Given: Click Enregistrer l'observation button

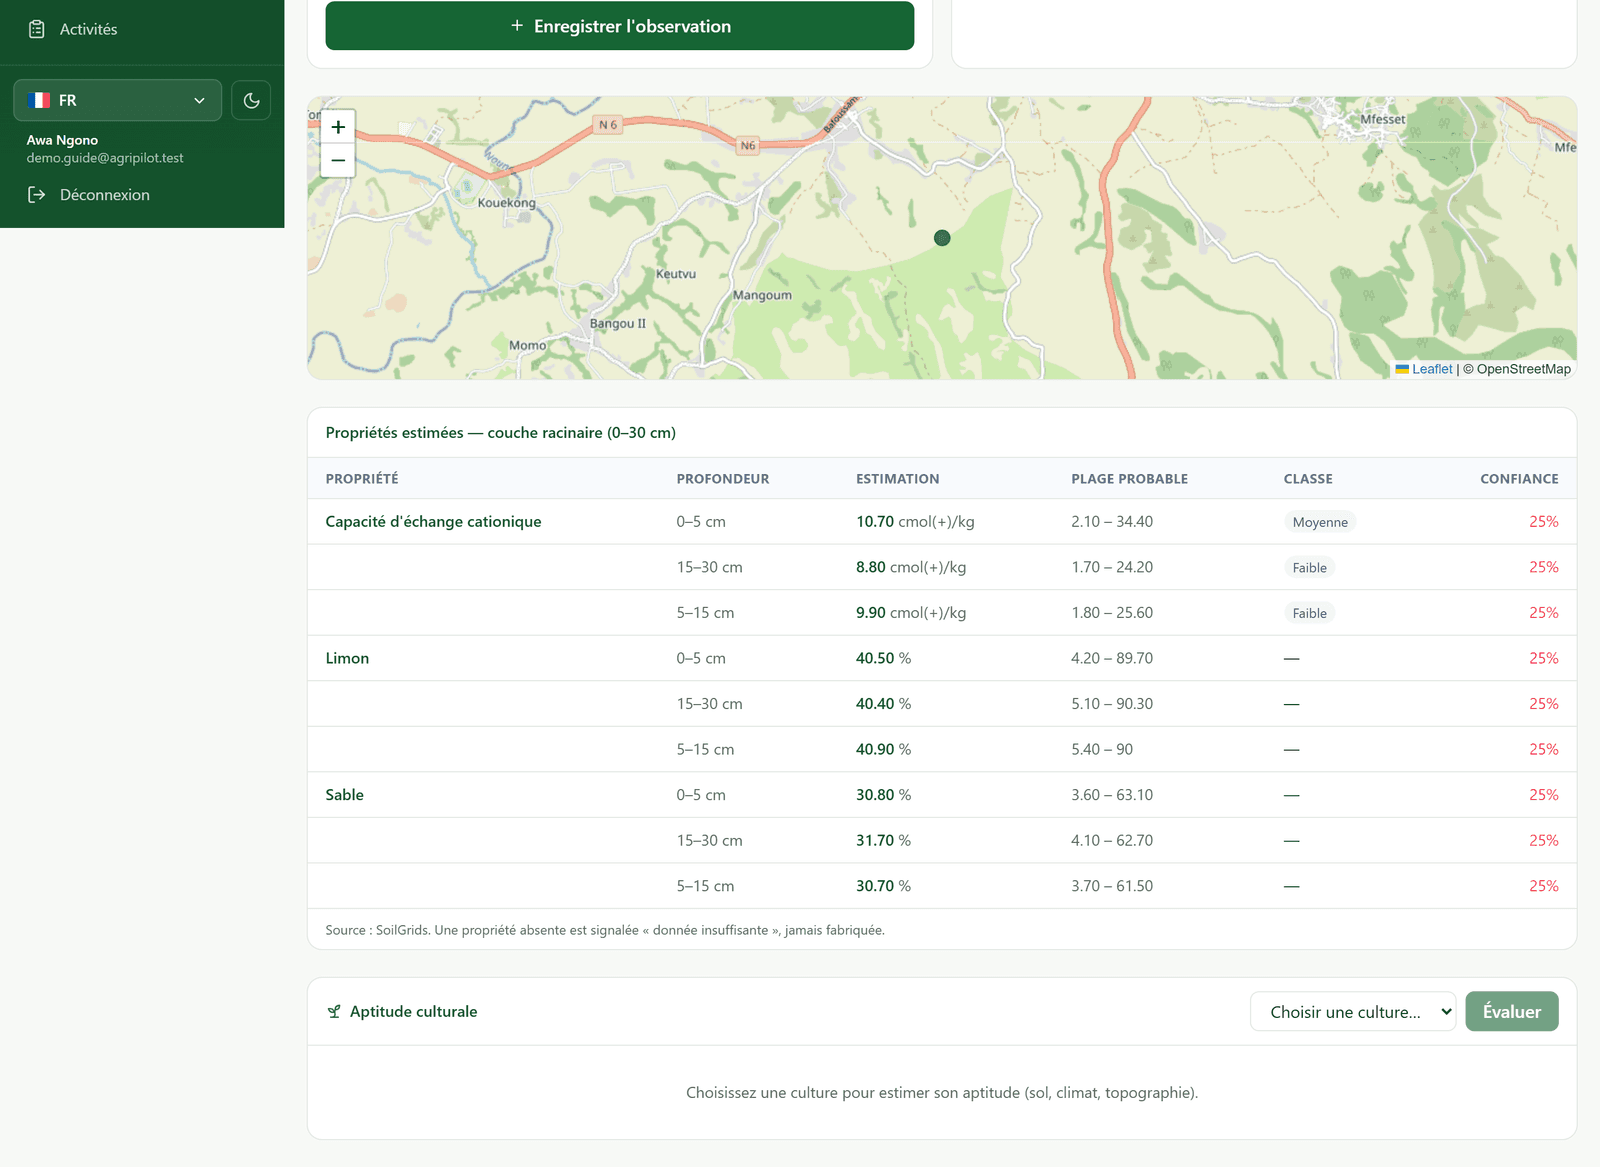Looking at the screenshot, I should 619,26.
